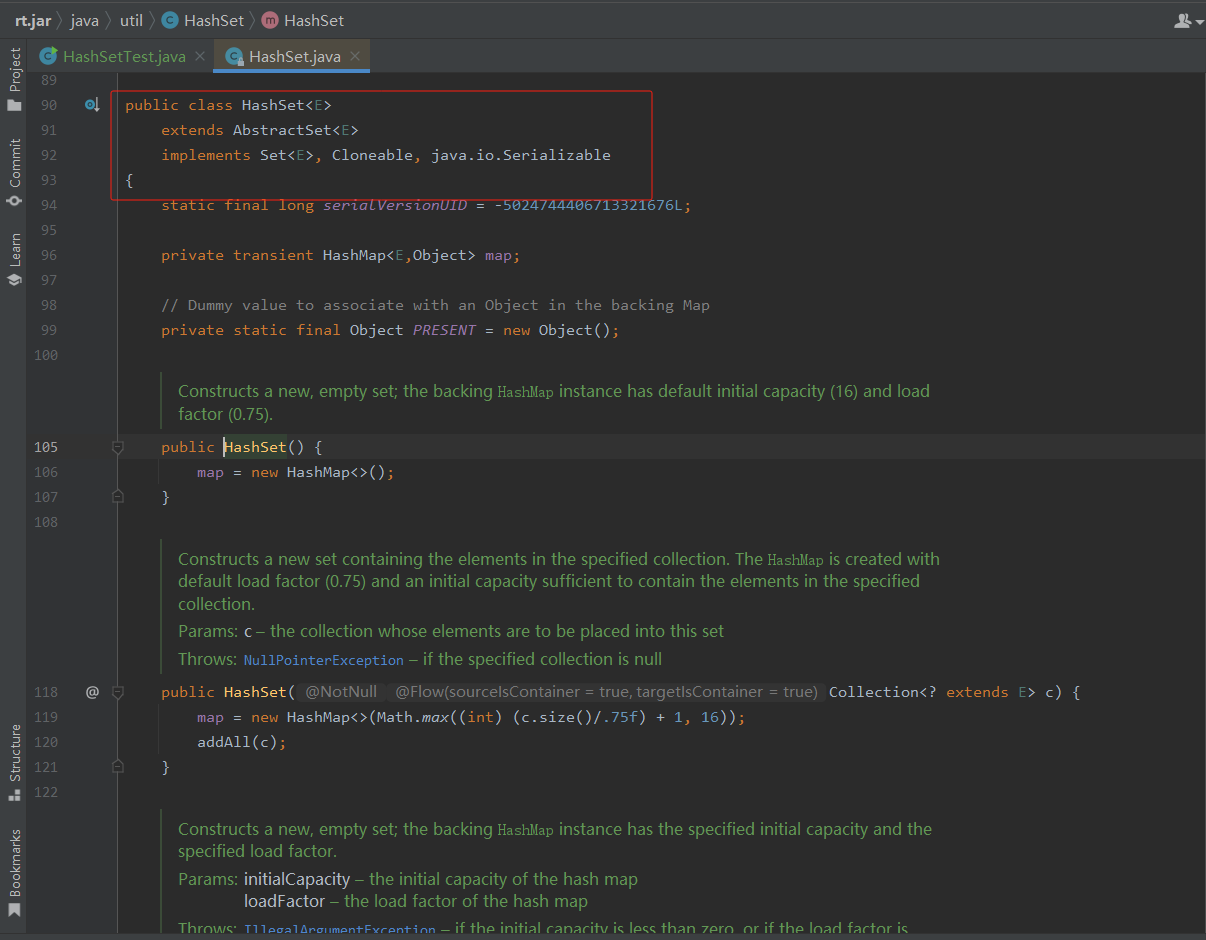Open the Project tool window
Viewport: 1206px width, 940px height.
point(14,79)
